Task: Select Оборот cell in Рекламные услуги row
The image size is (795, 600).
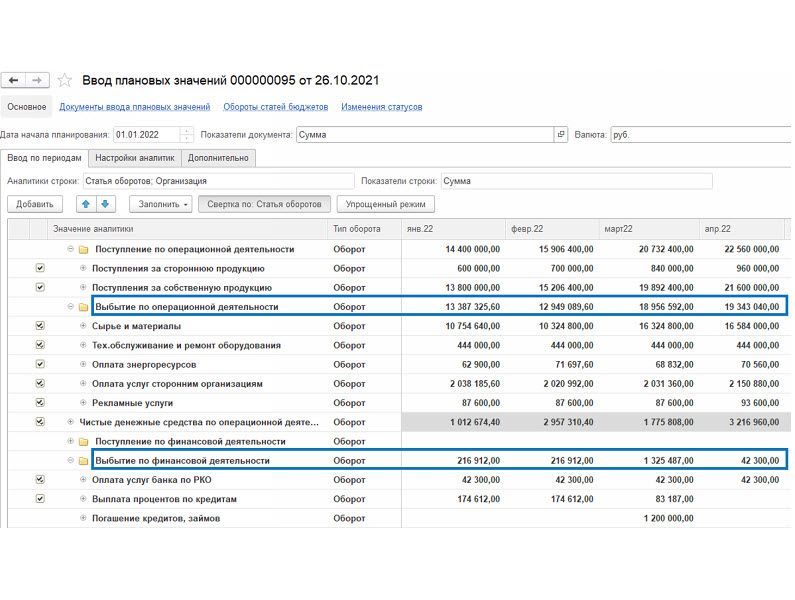Action: tap(365, 403)
